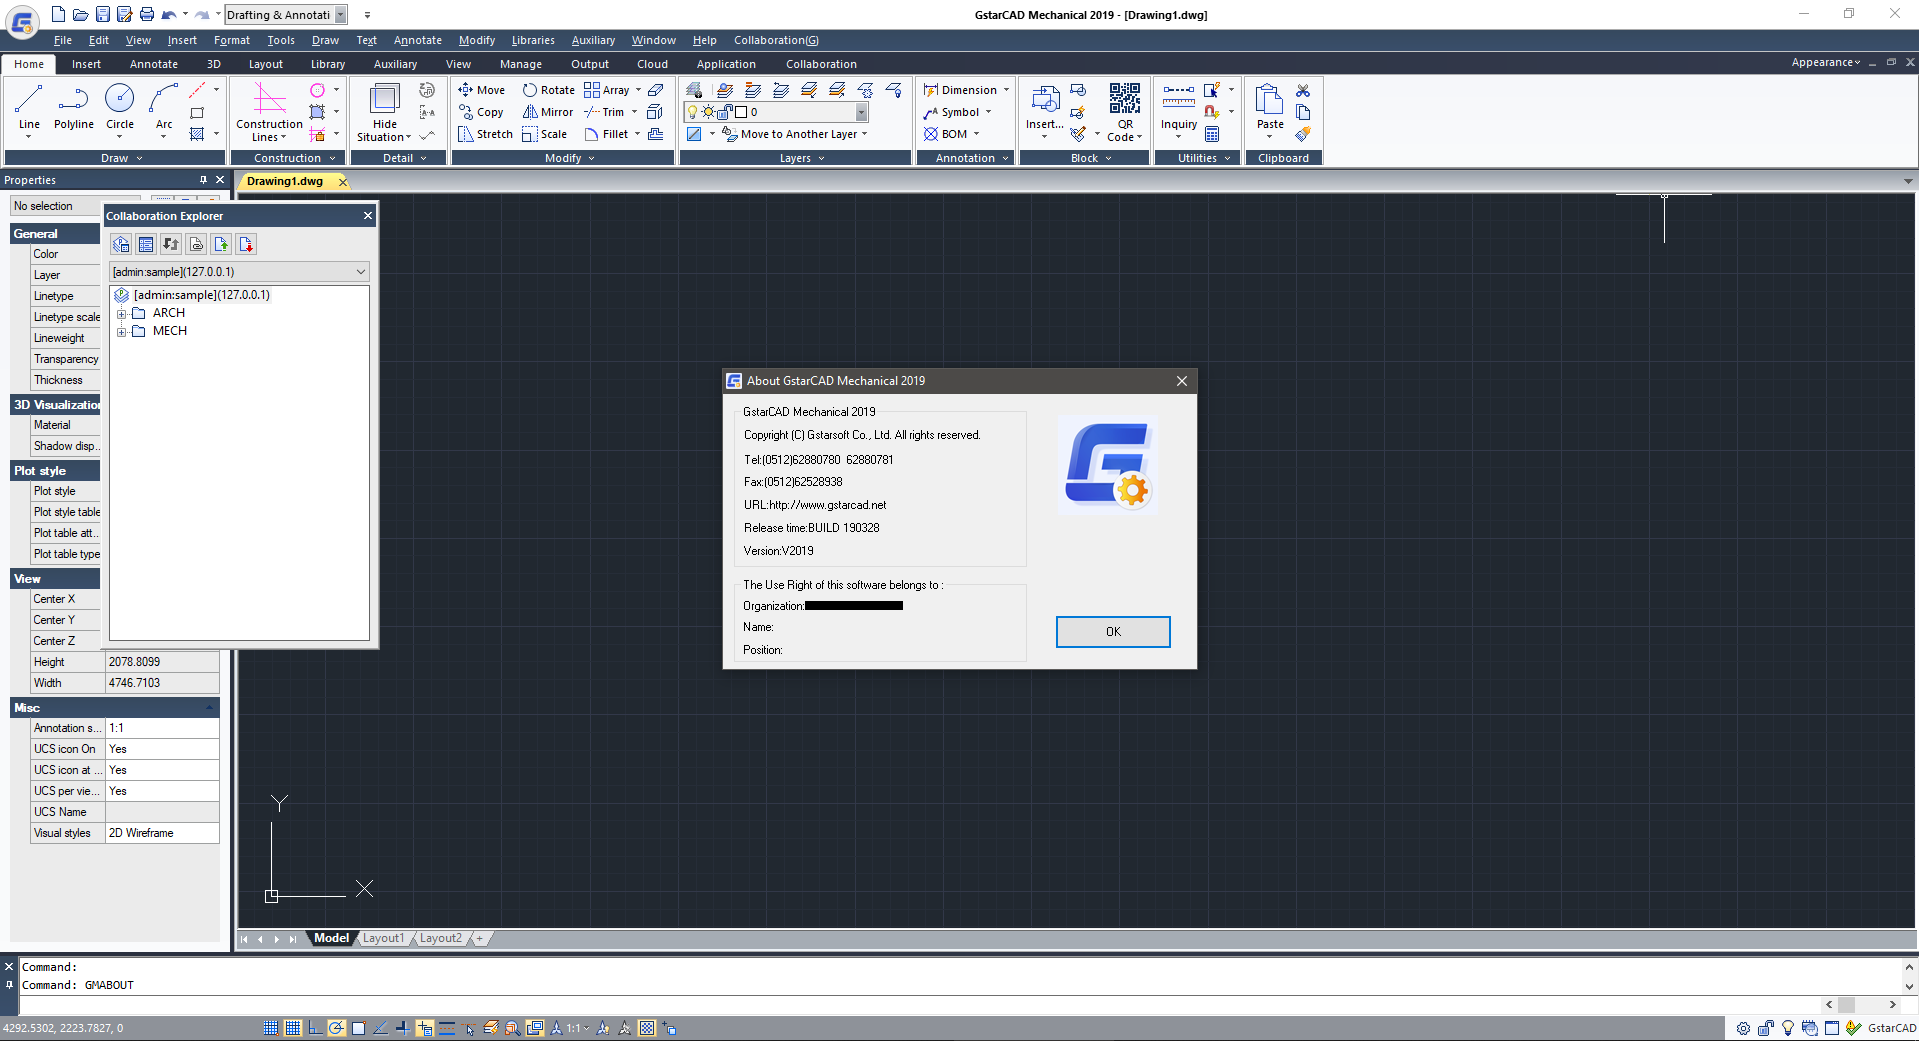Screen dimensions: 1919x1041
Task: Toggle dynamic input in status bar
Action: 424,1028
